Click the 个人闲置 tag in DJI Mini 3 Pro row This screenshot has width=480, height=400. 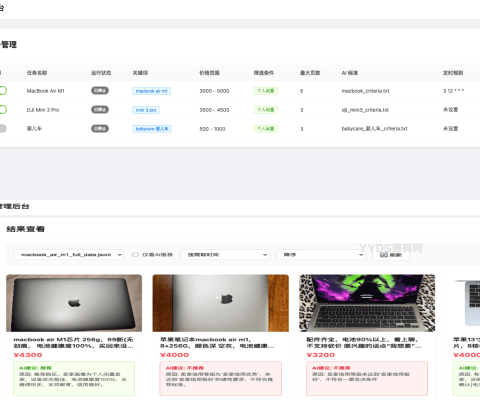click(266, 110)
